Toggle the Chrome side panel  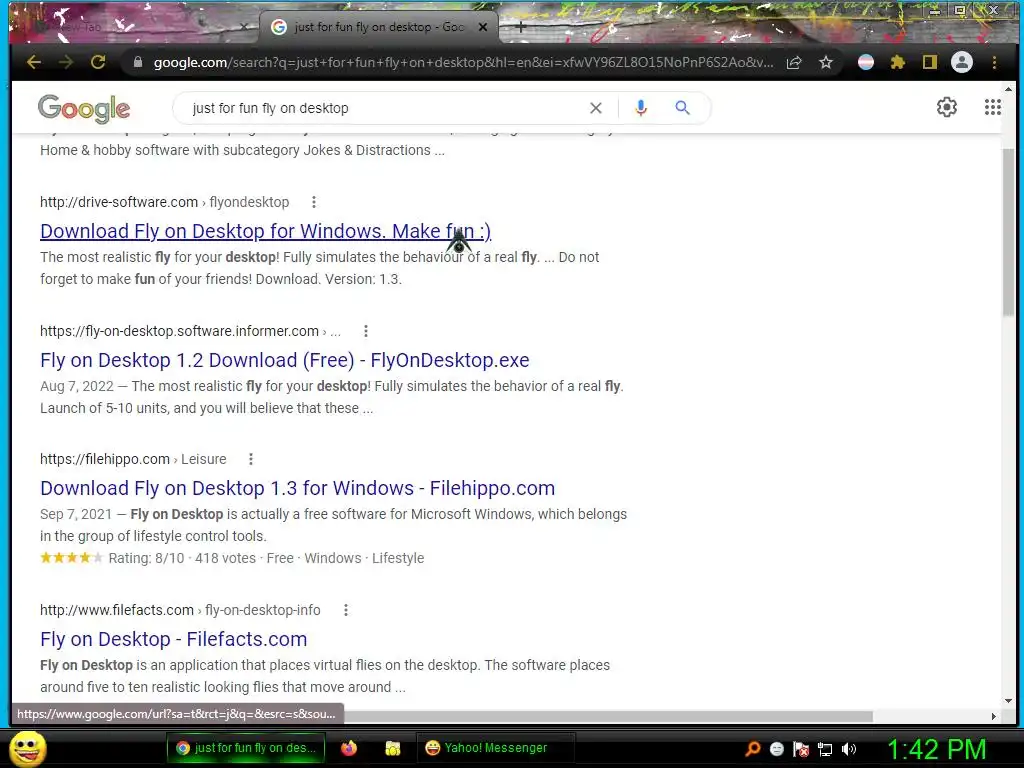[930, 62]
